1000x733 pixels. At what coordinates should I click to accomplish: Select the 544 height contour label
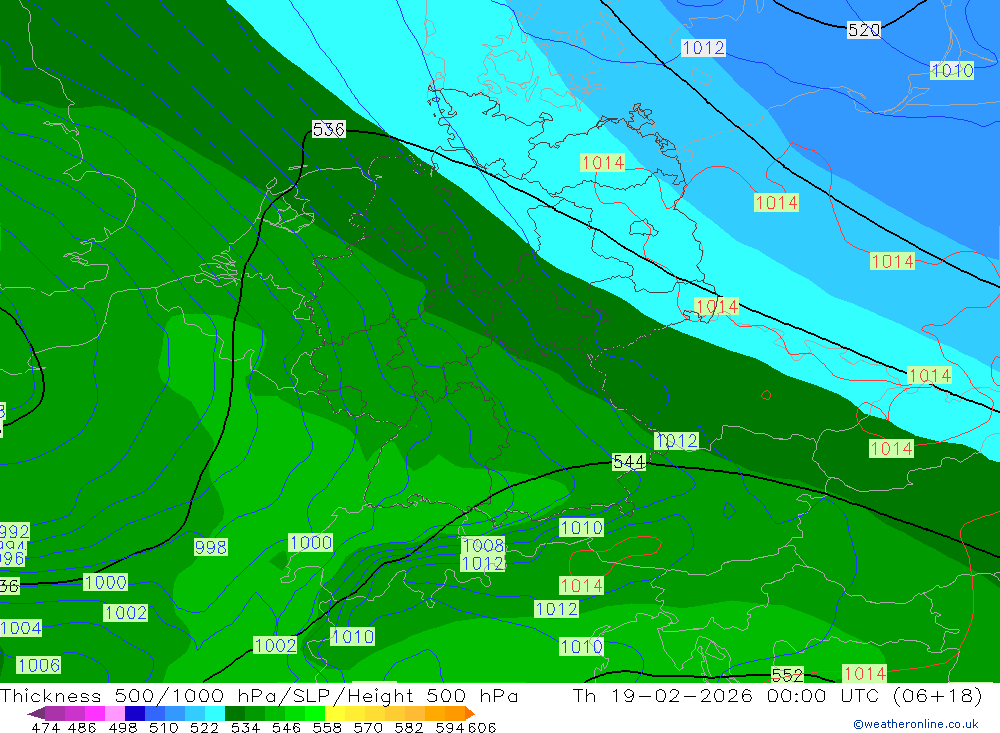tap(629, 461)
